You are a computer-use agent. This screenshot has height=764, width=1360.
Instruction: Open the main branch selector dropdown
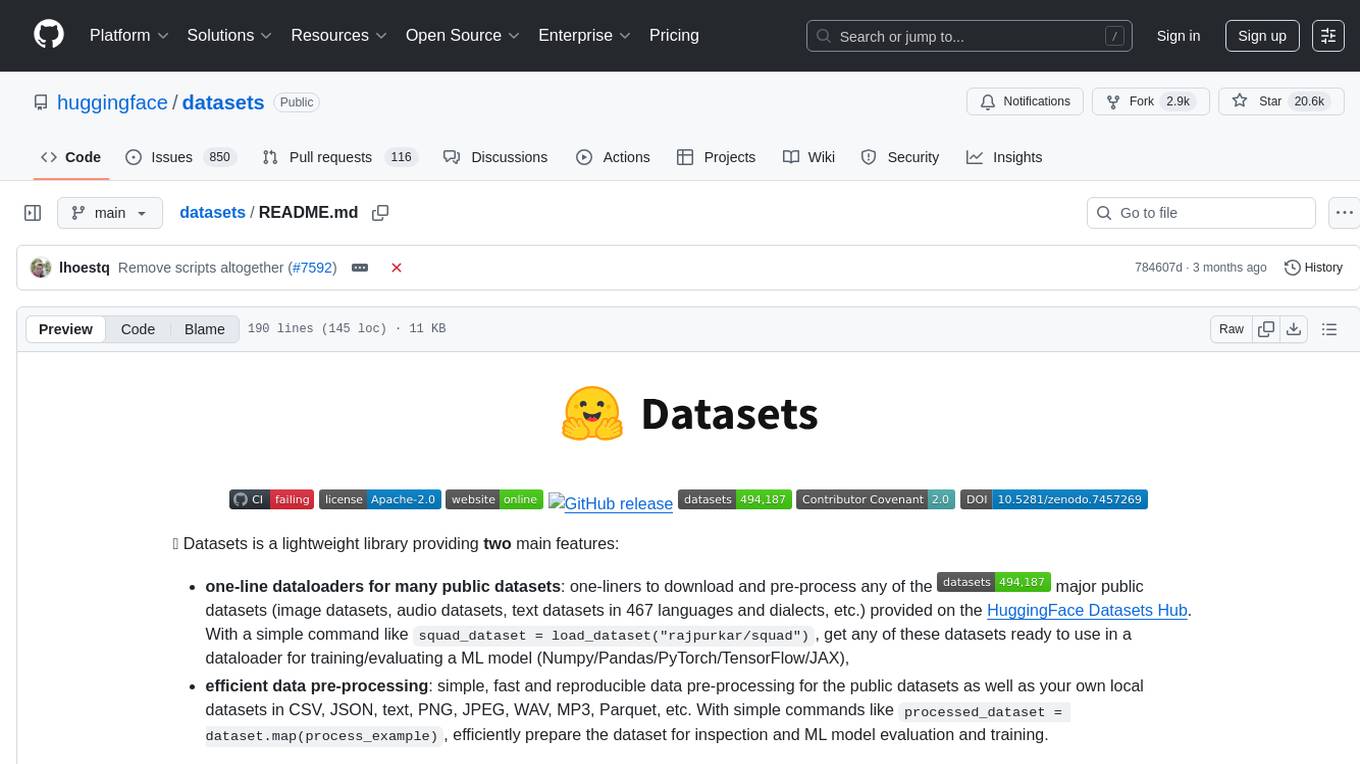point(110,213)
